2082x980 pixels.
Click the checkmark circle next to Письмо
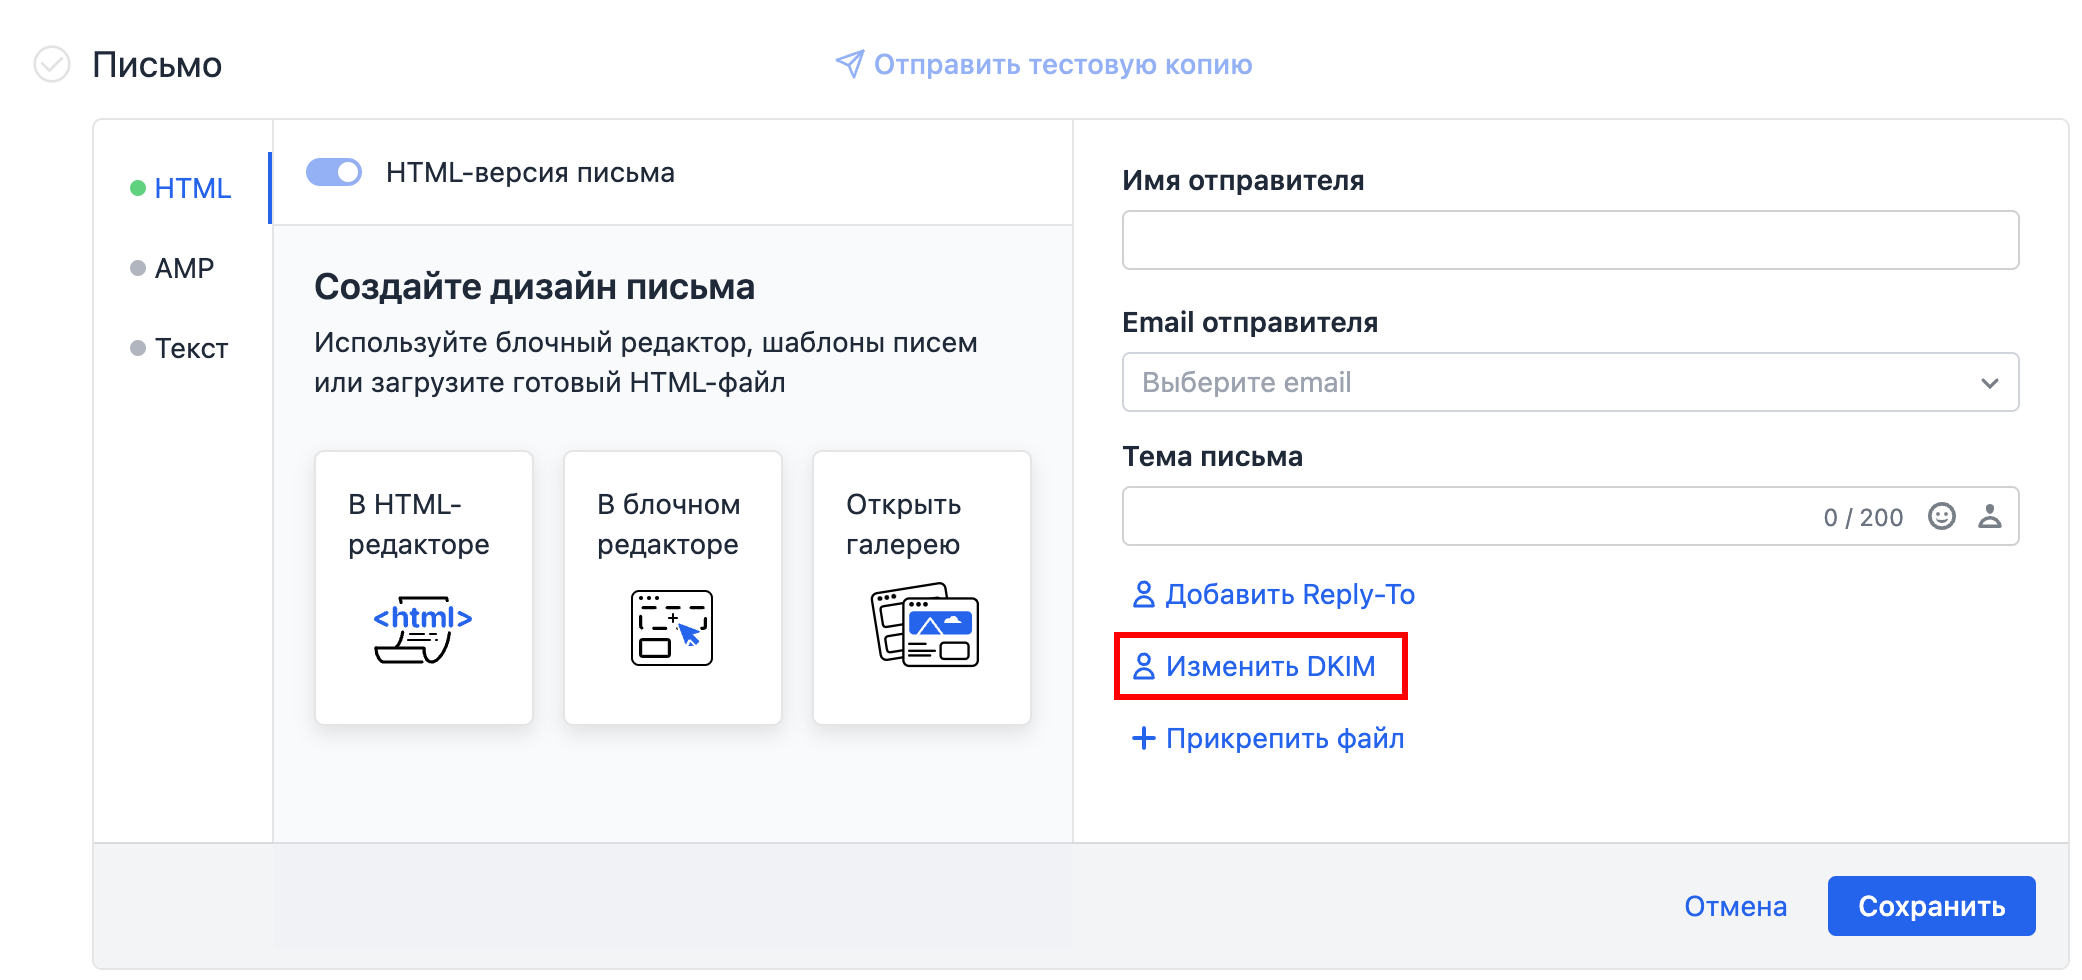pyautogui.click(x=52, y=64)
